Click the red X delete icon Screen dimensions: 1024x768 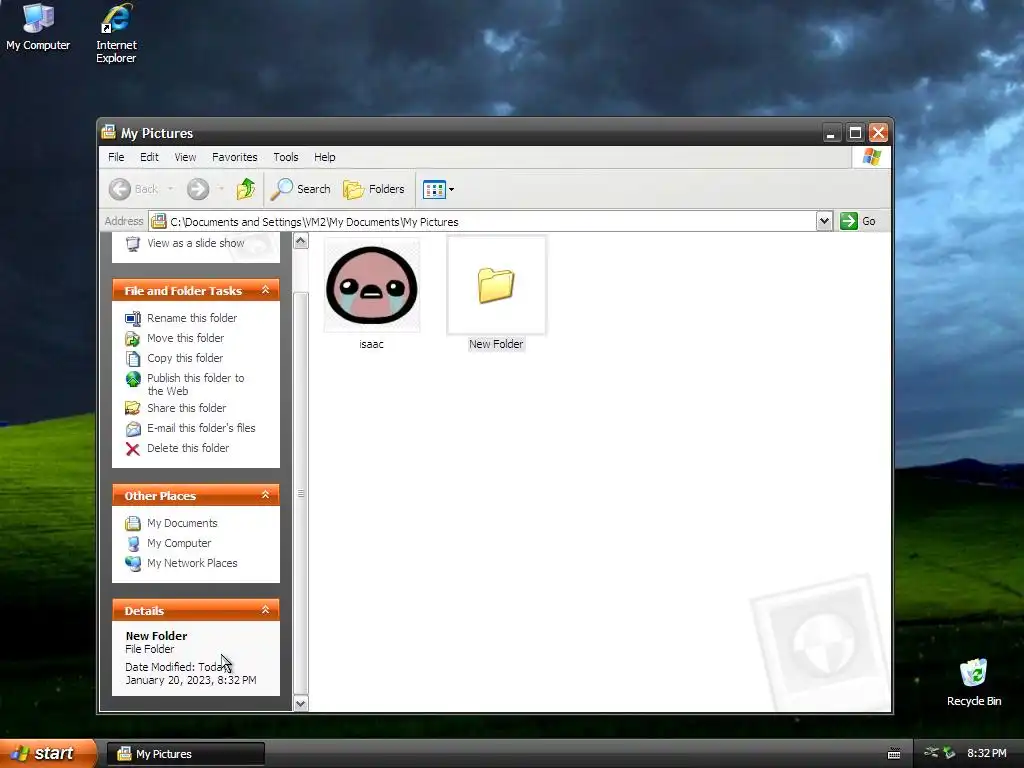133,449
